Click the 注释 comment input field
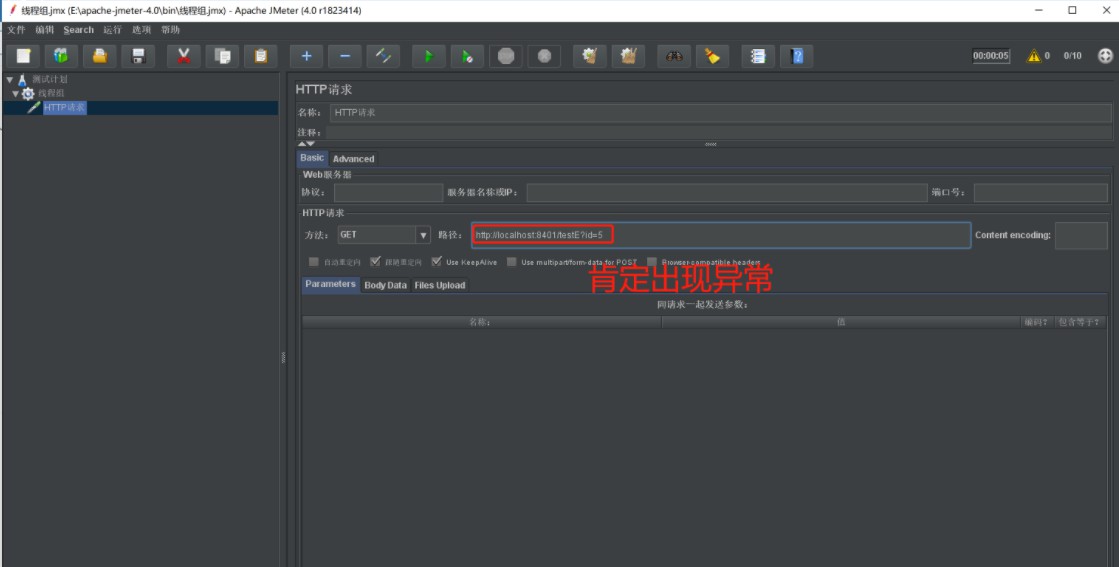Viewport: 1119px width, 567px height. (x=719, y=133)
